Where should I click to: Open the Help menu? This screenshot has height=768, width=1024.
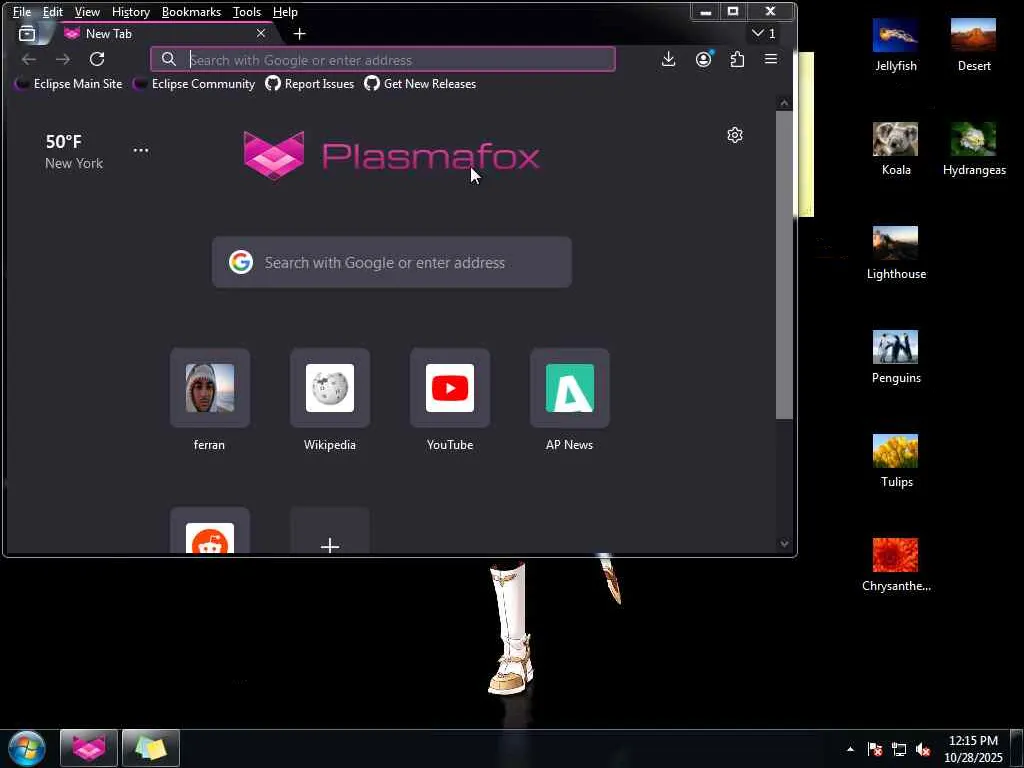click(x=285, y=12)
